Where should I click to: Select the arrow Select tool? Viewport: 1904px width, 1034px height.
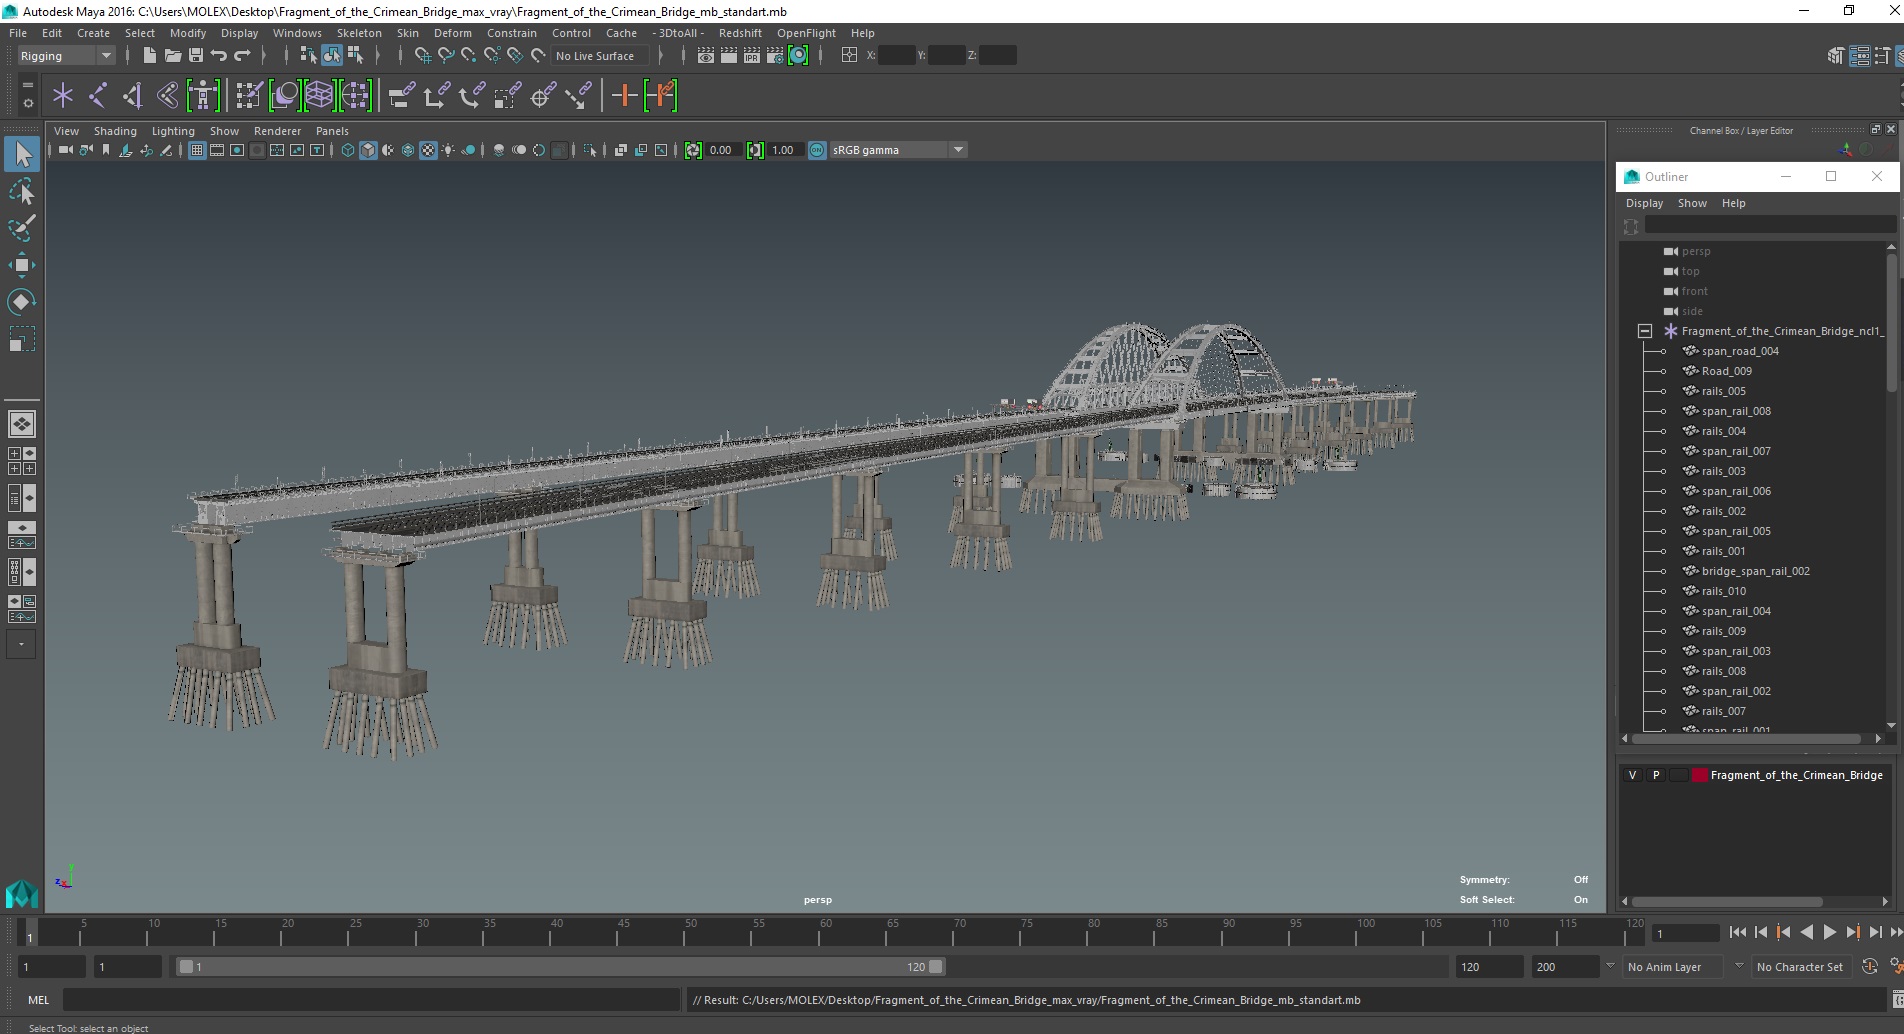[22, 154]
